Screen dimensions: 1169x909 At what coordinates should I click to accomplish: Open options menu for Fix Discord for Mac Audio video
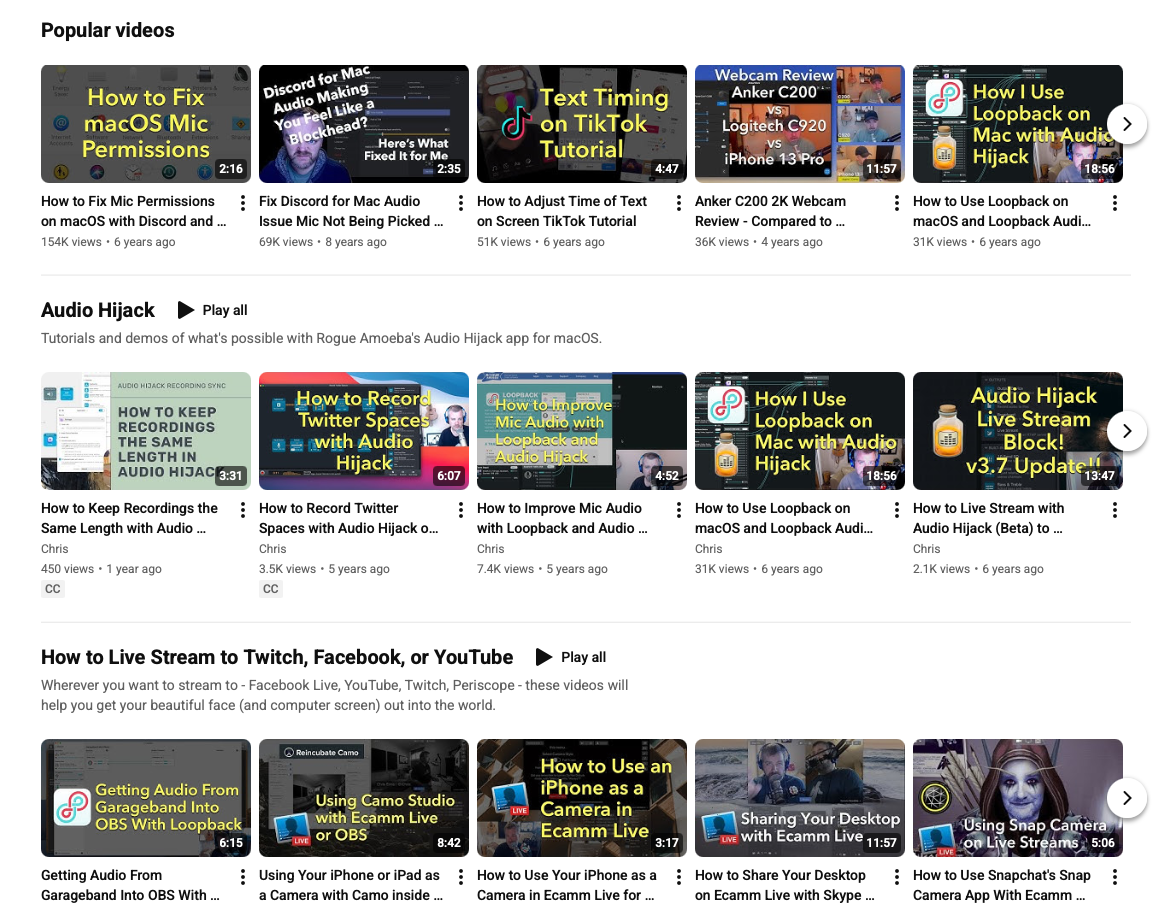[x=461, y=203]
